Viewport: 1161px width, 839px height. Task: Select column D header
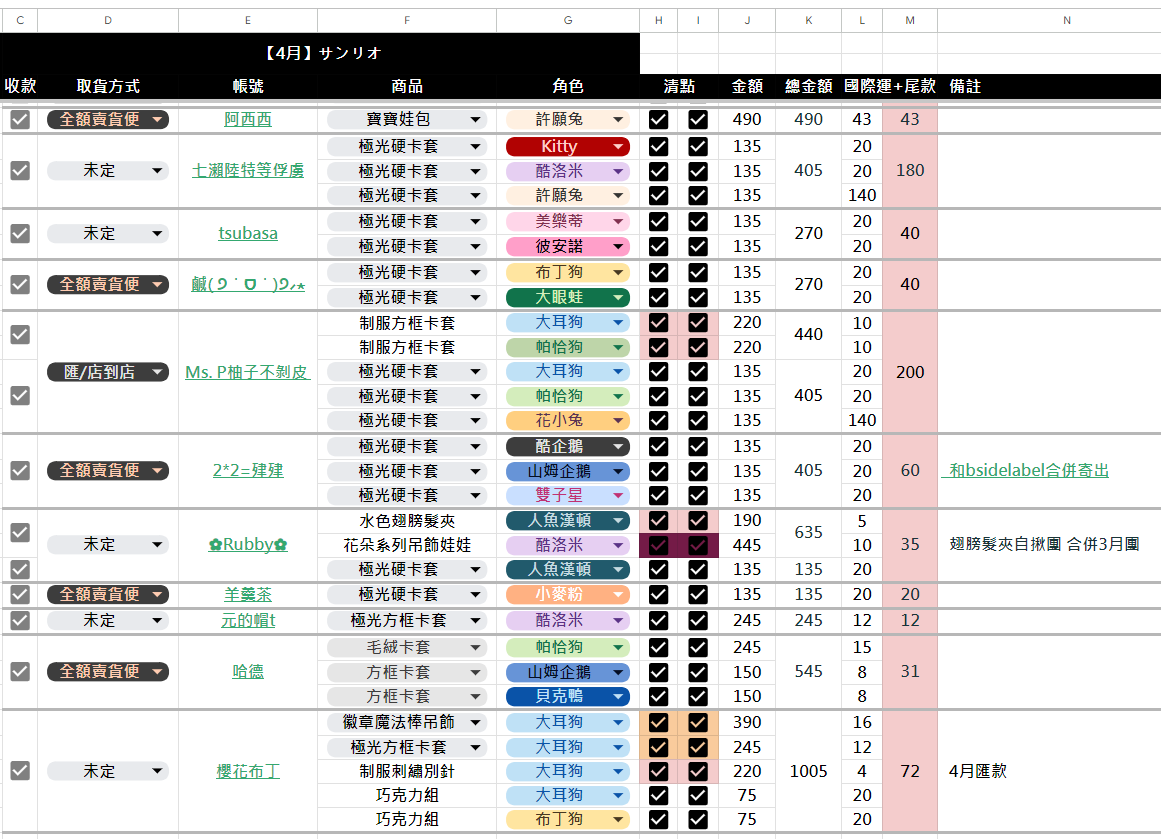(108, 21)
